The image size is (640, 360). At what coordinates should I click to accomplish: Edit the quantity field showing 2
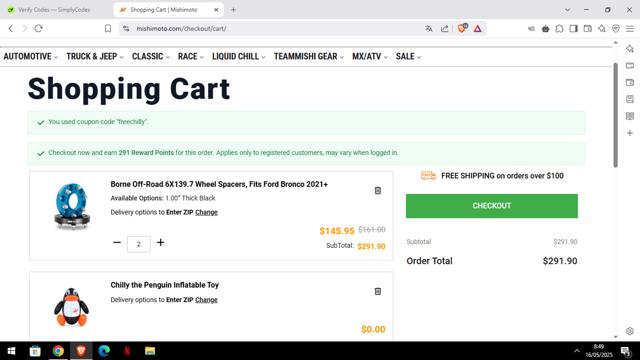coord(139,244)
